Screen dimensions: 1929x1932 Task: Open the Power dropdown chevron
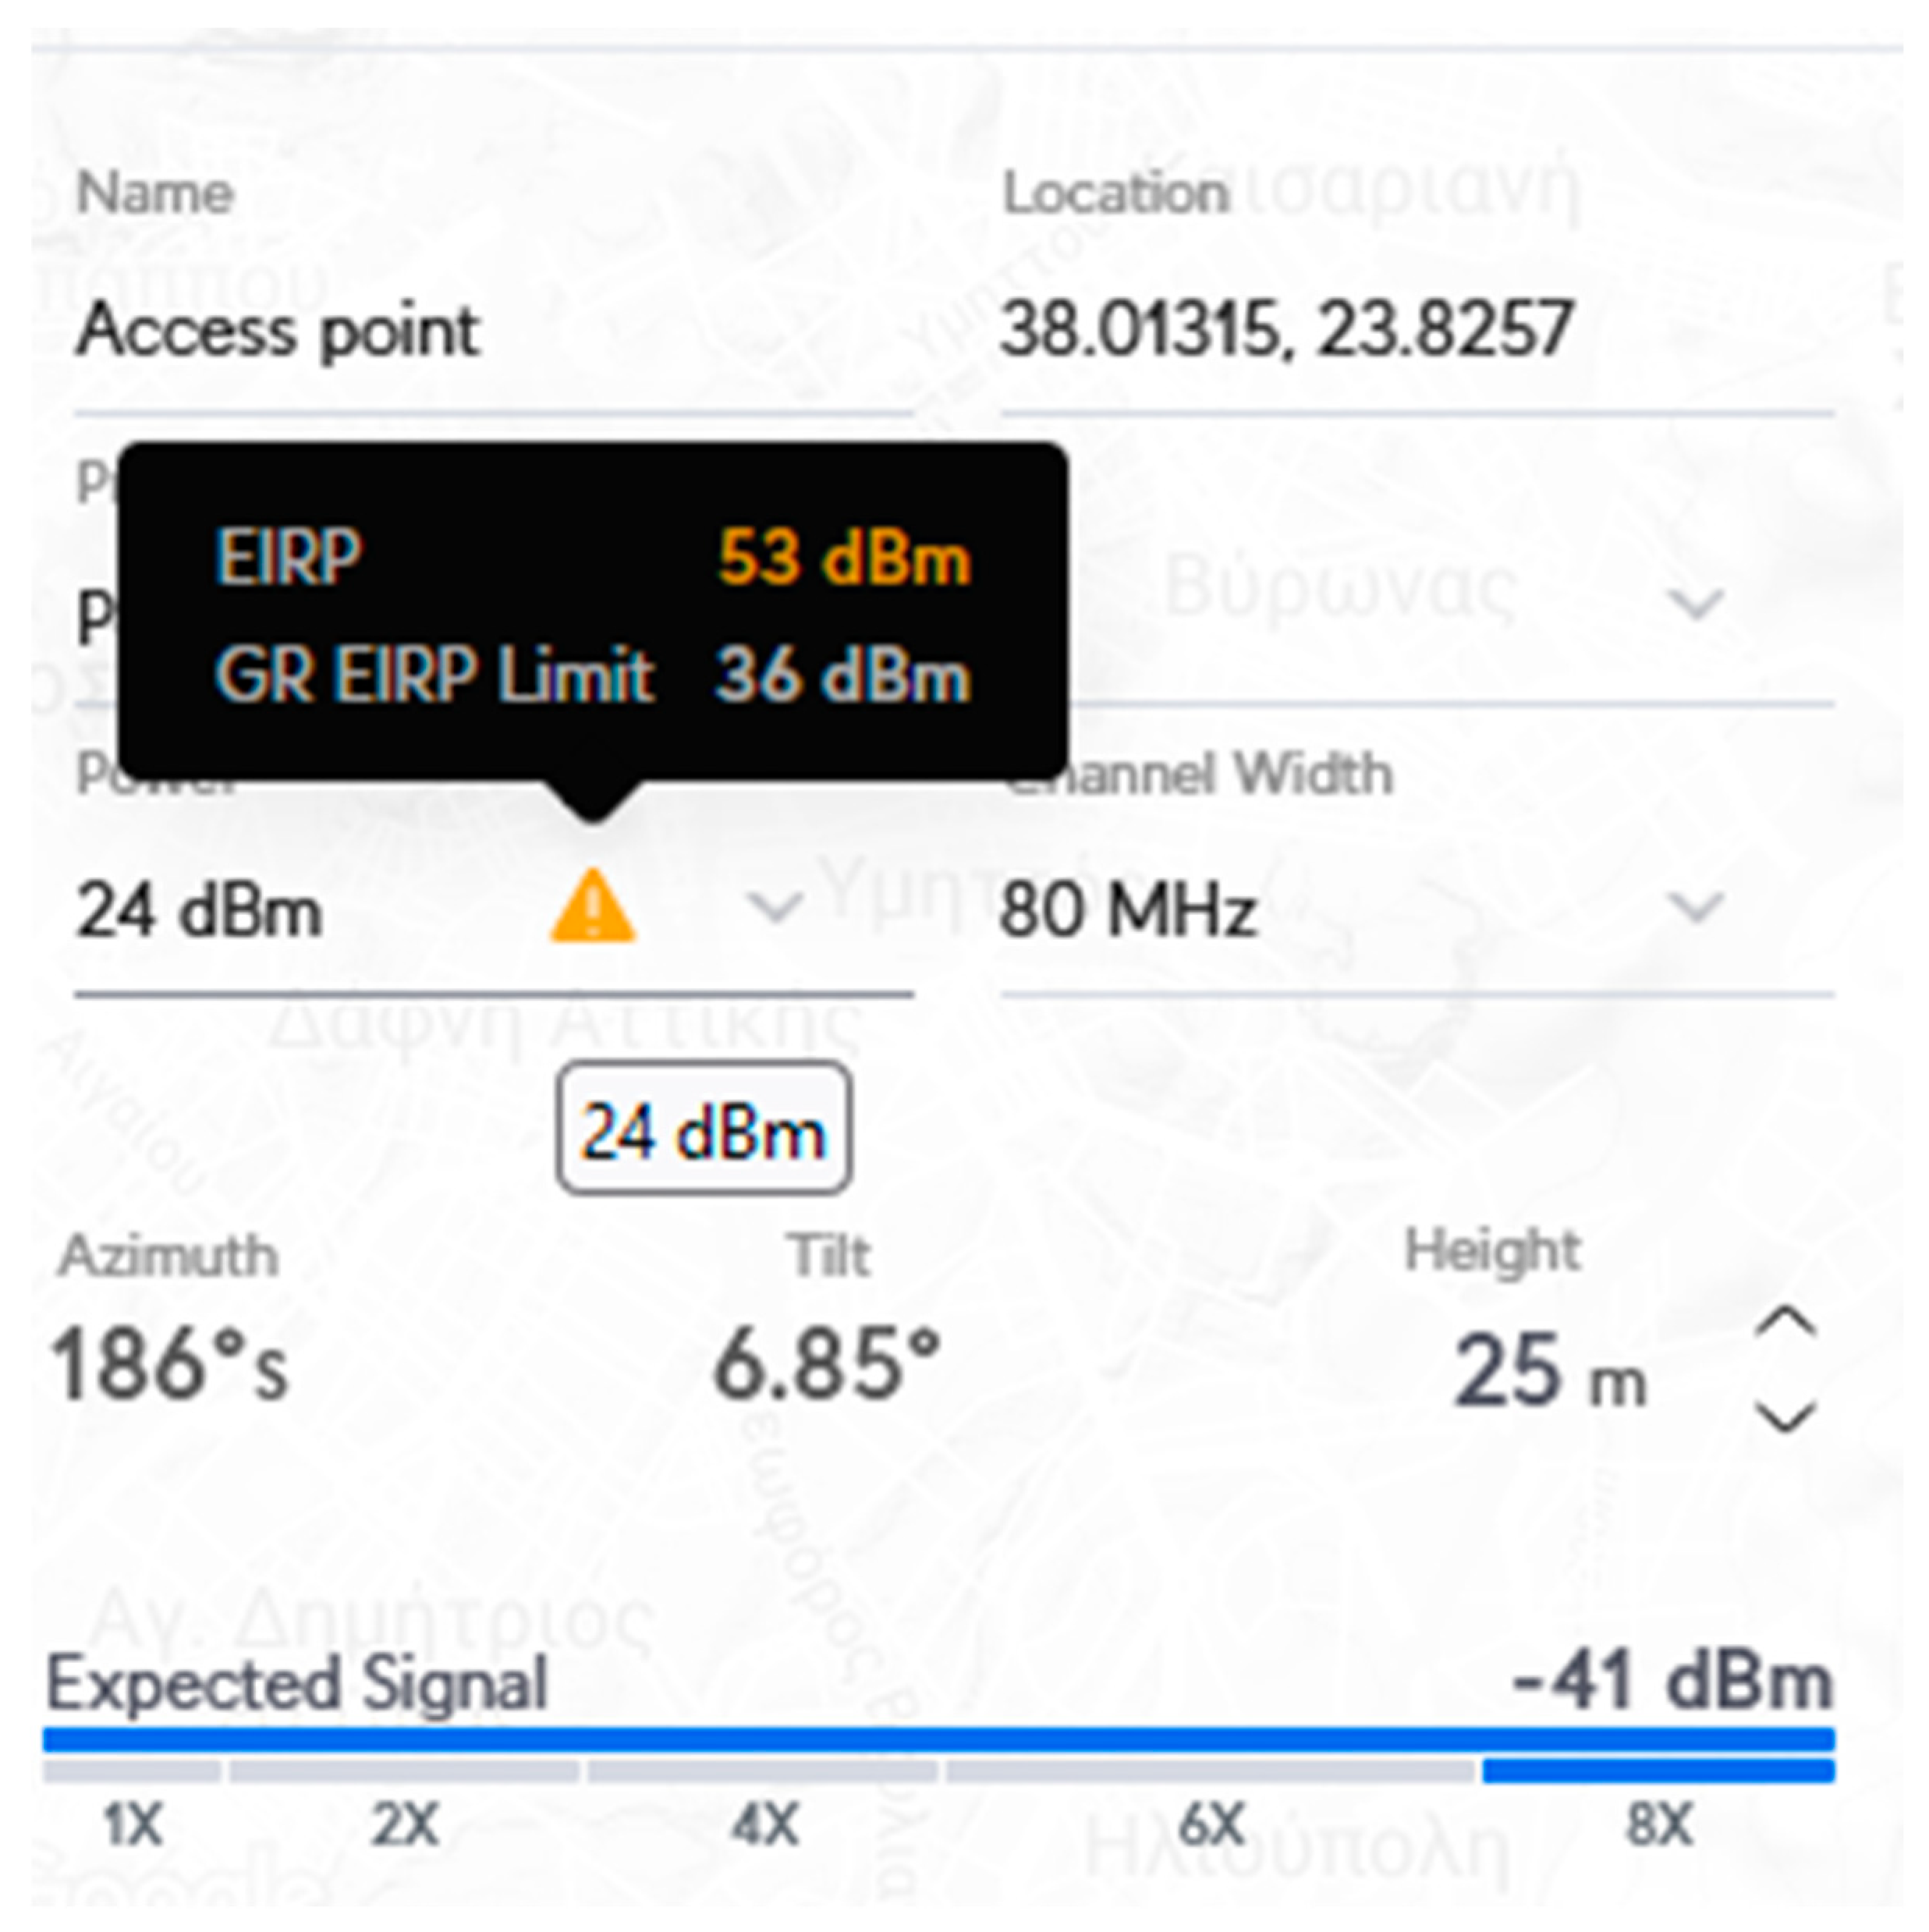776,906
